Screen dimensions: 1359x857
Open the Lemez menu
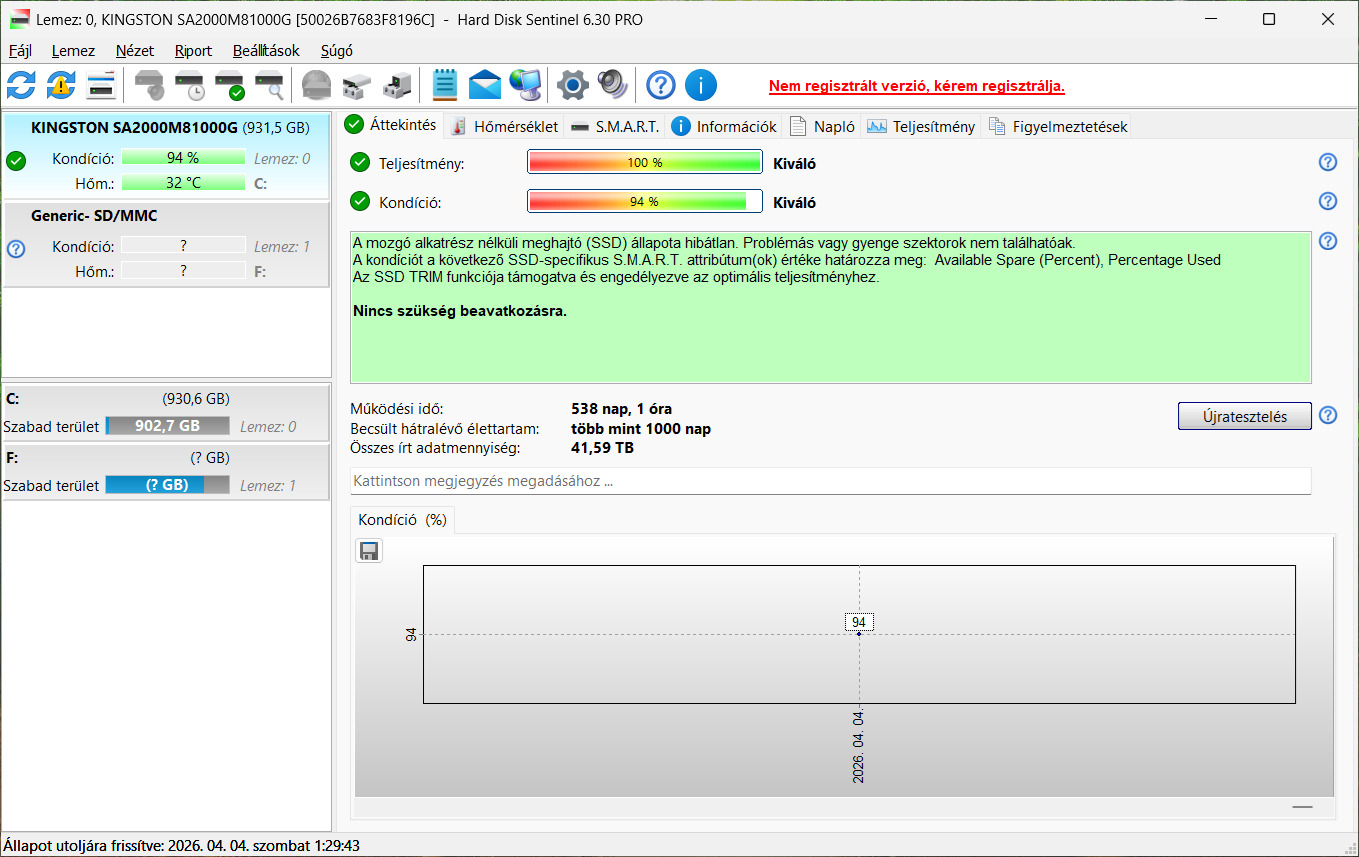73,50
